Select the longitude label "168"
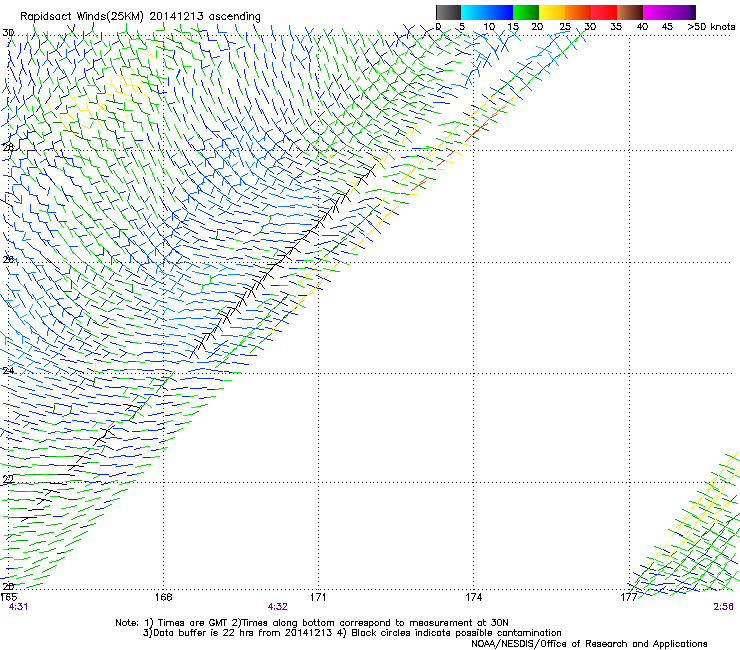Image resolution: width=740 pixels, height=650 pixels. pos(164,597)
